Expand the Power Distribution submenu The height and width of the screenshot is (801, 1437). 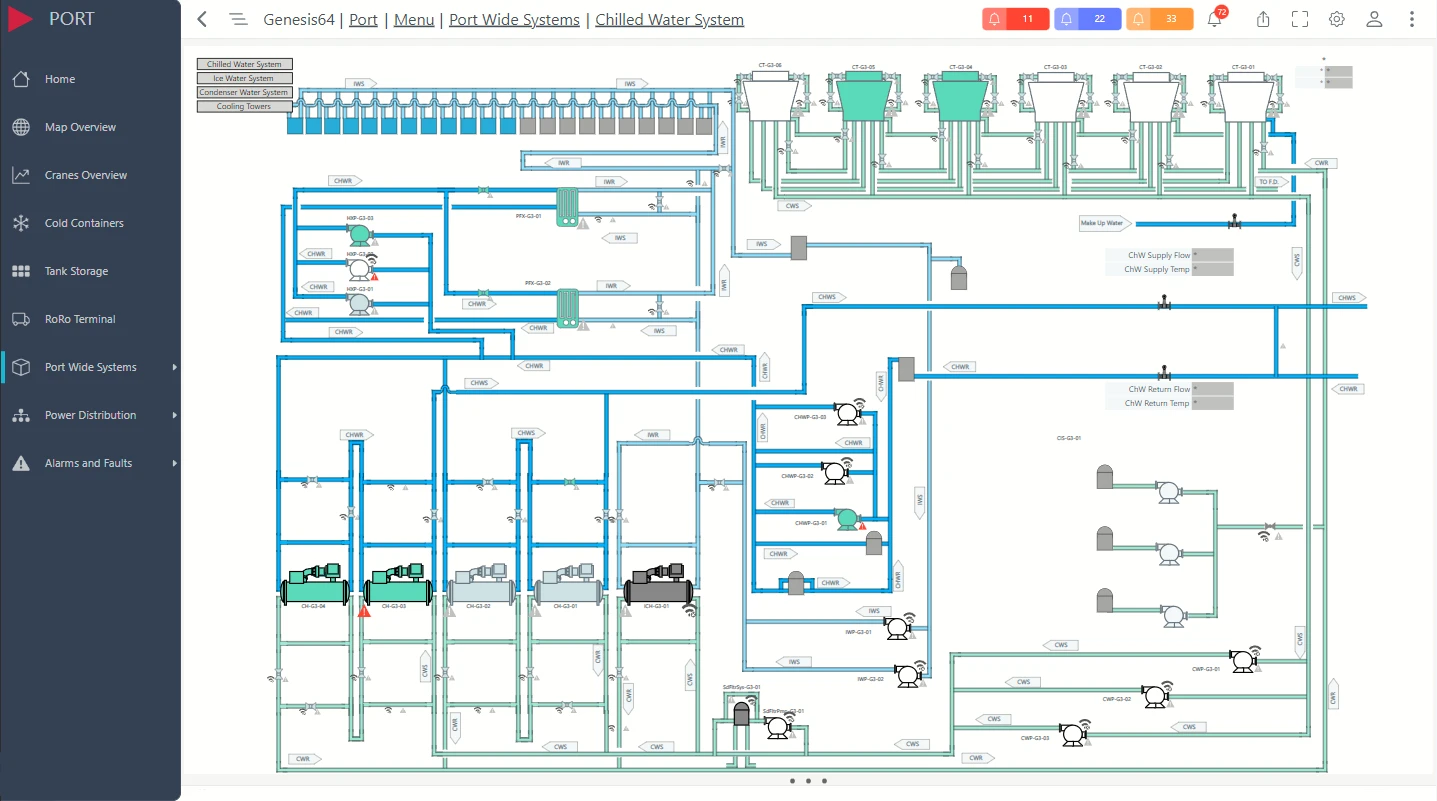pos(174,415)
